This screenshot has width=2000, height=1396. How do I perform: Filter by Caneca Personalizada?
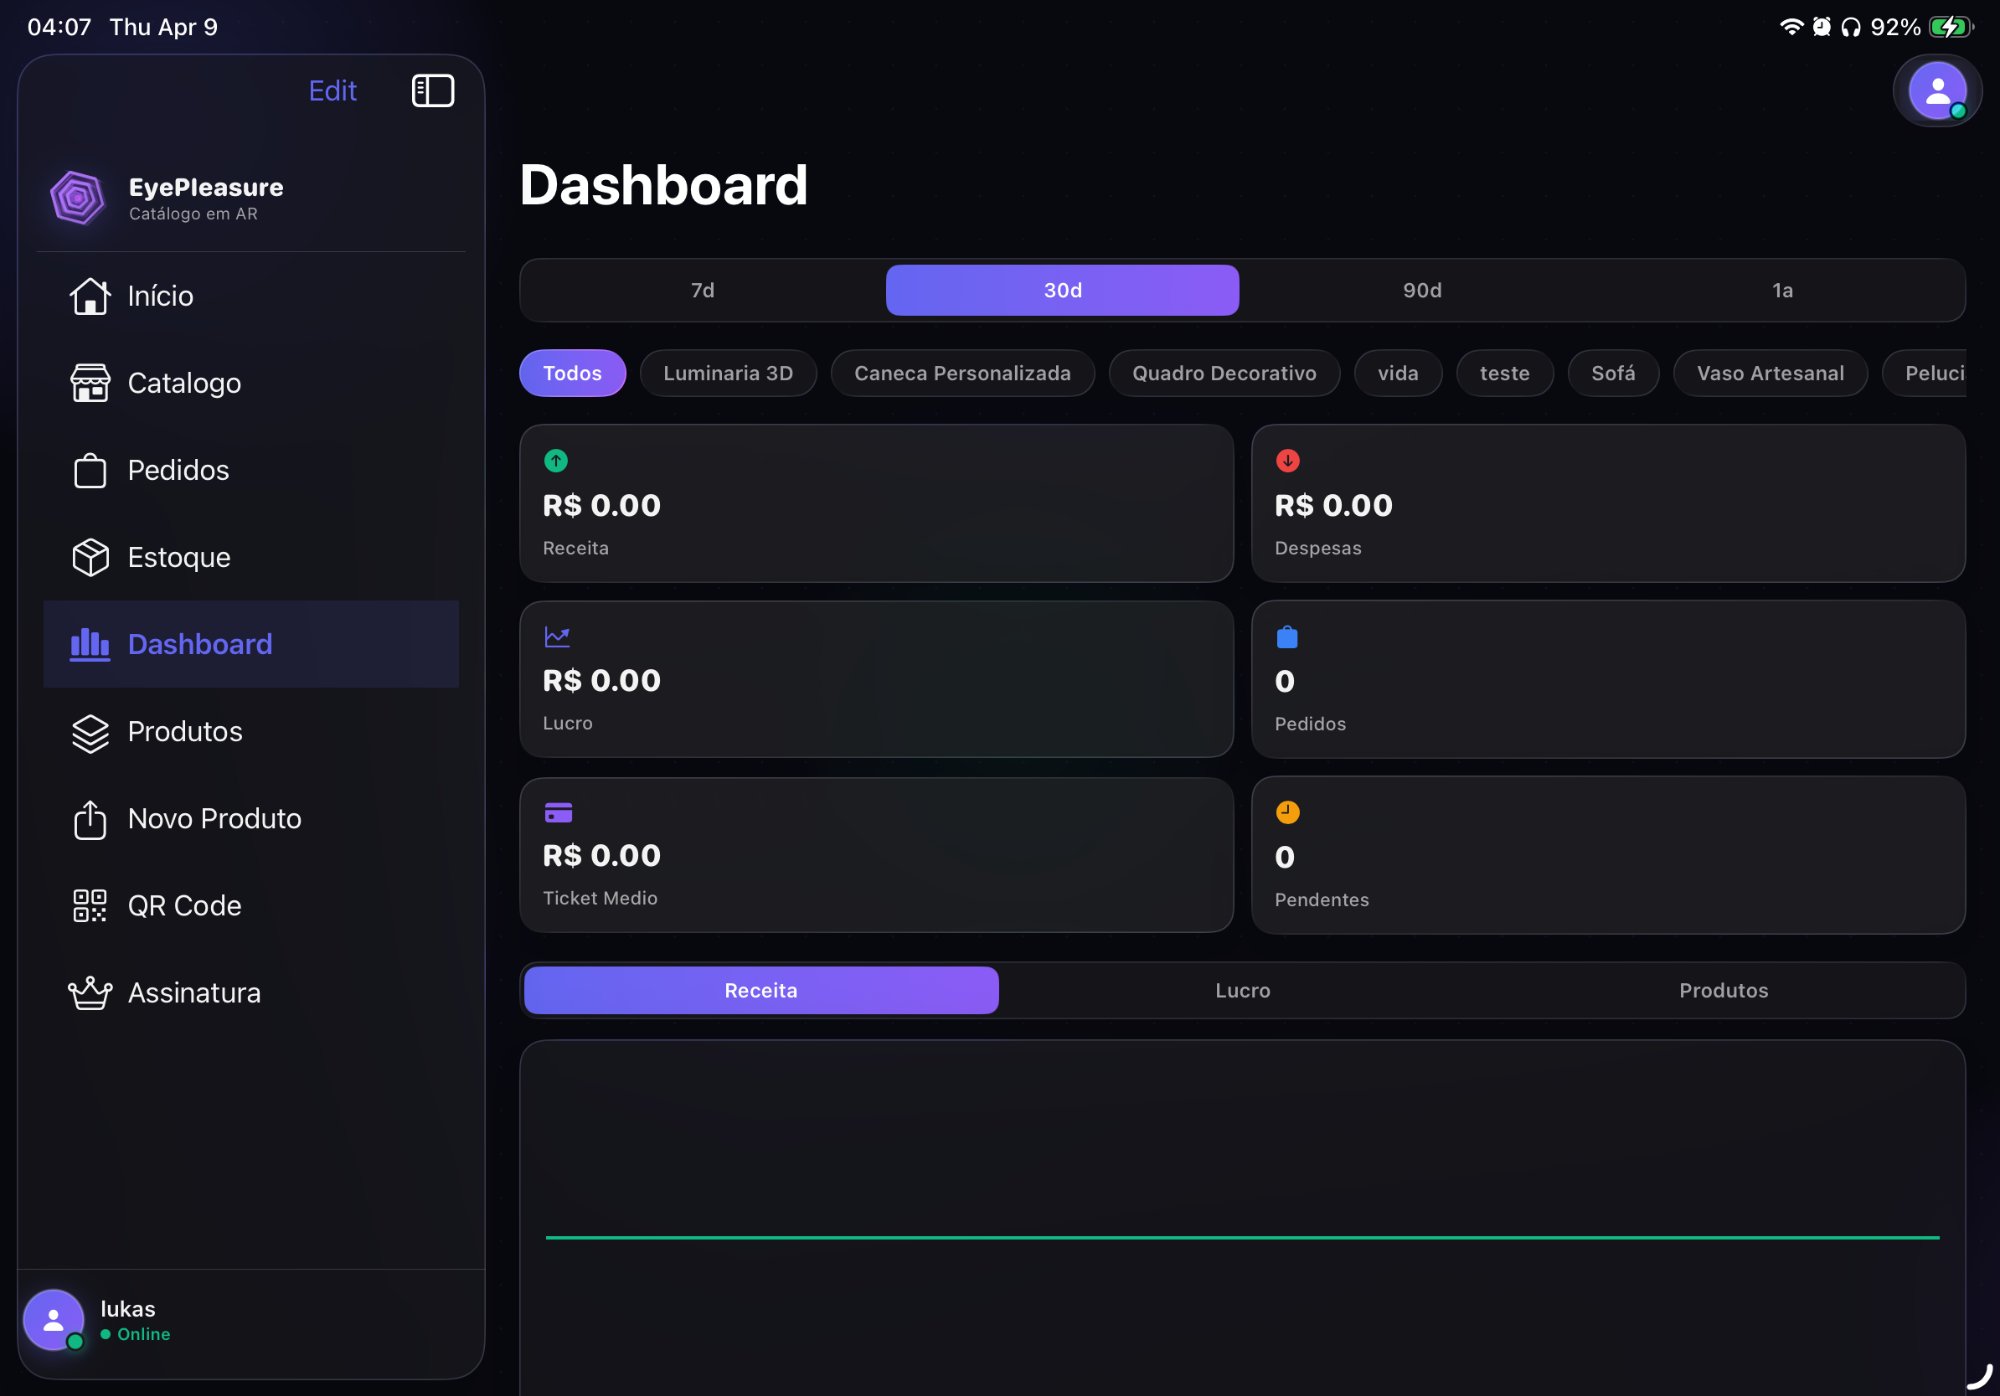tap(962, 373)
